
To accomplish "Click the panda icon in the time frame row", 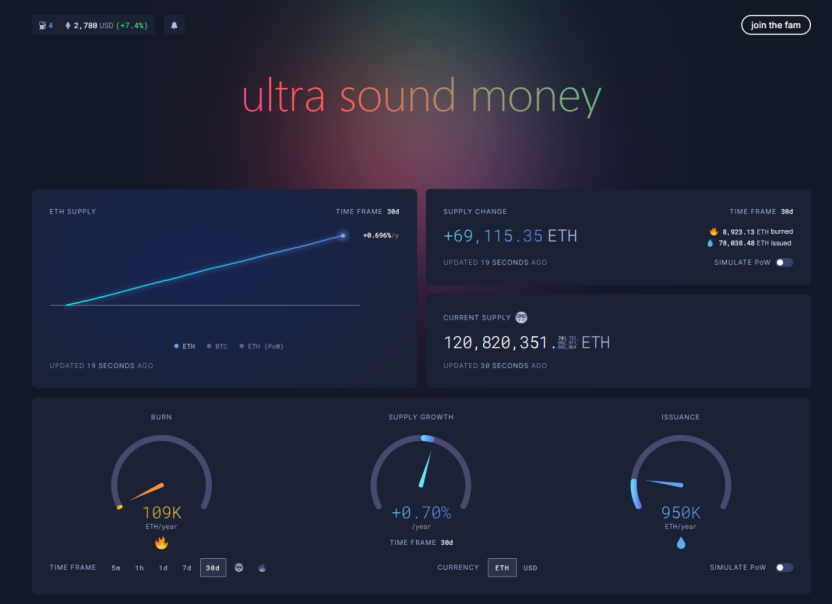I will pos(239,568).
